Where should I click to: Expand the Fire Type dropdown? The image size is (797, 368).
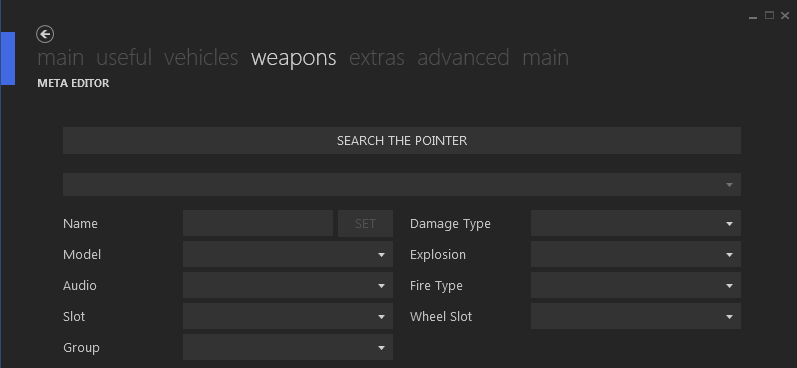tap(635, 286)
